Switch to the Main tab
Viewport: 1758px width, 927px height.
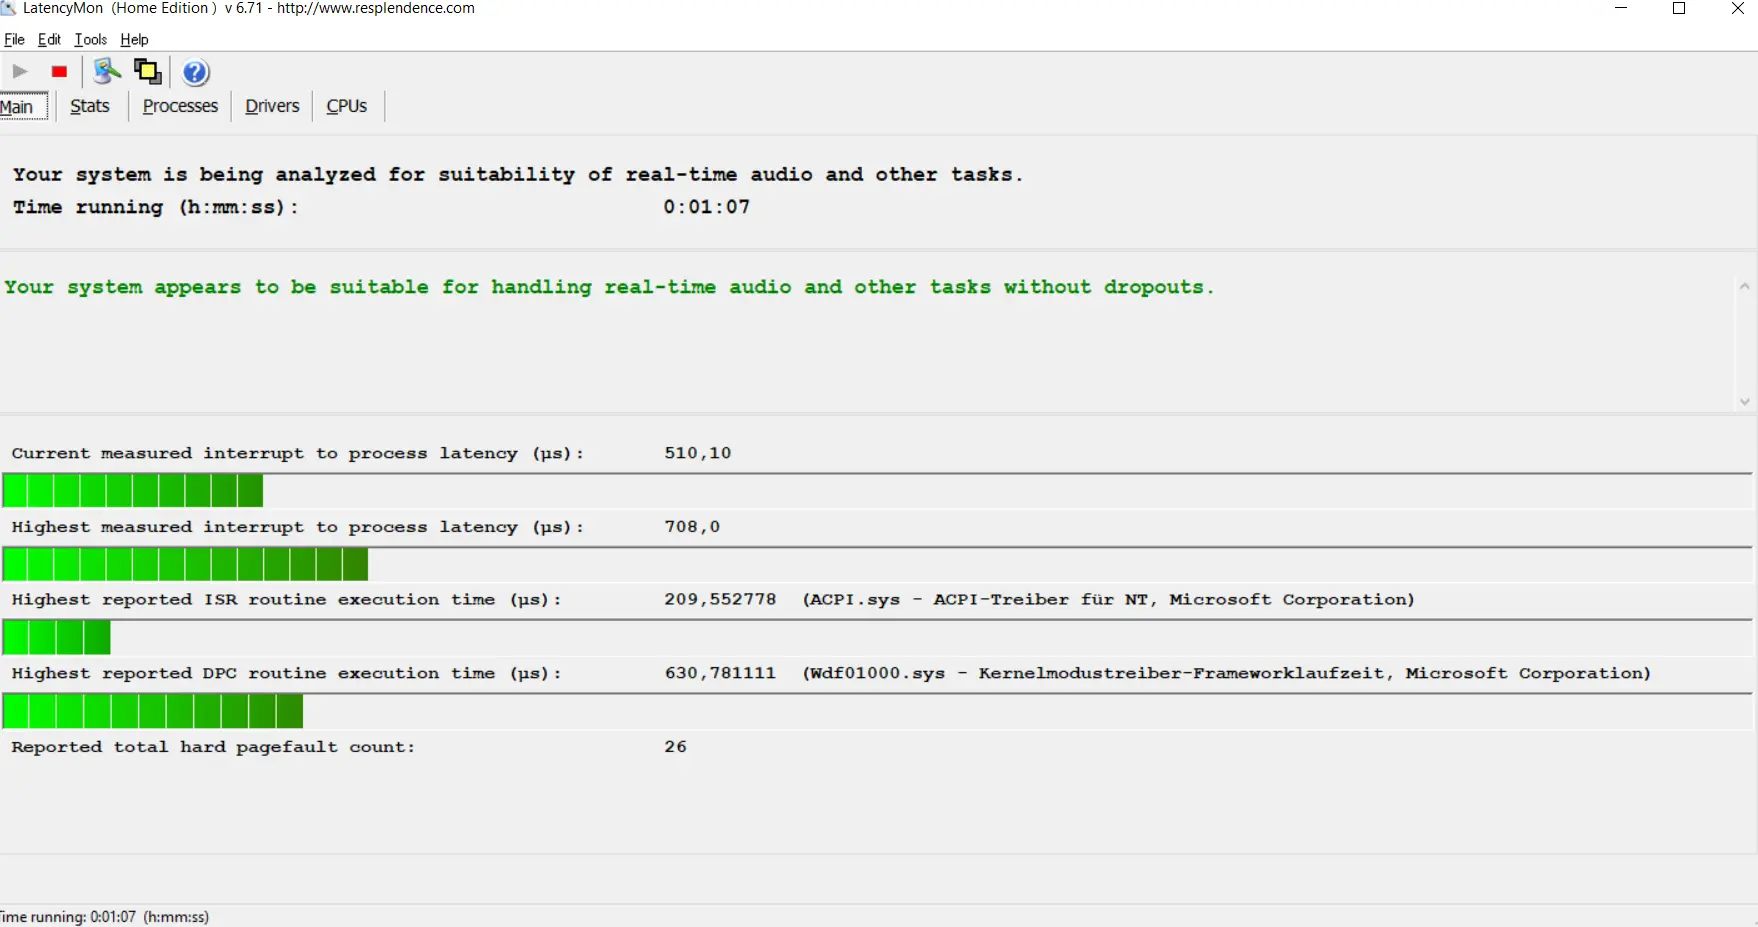pyautogui.click(x=18, y=107)
